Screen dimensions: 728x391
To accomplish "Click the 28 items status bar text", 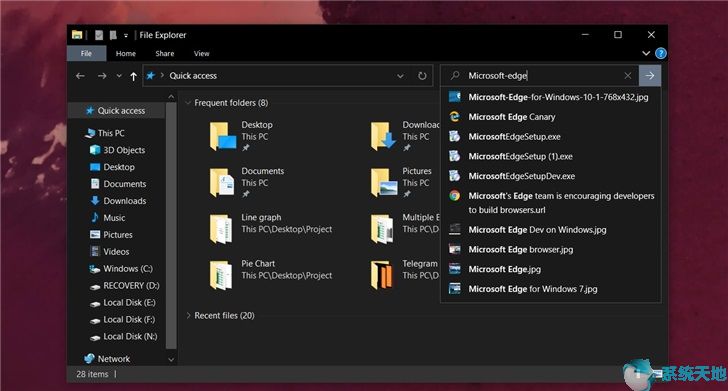I will click(x=92, y=374).
